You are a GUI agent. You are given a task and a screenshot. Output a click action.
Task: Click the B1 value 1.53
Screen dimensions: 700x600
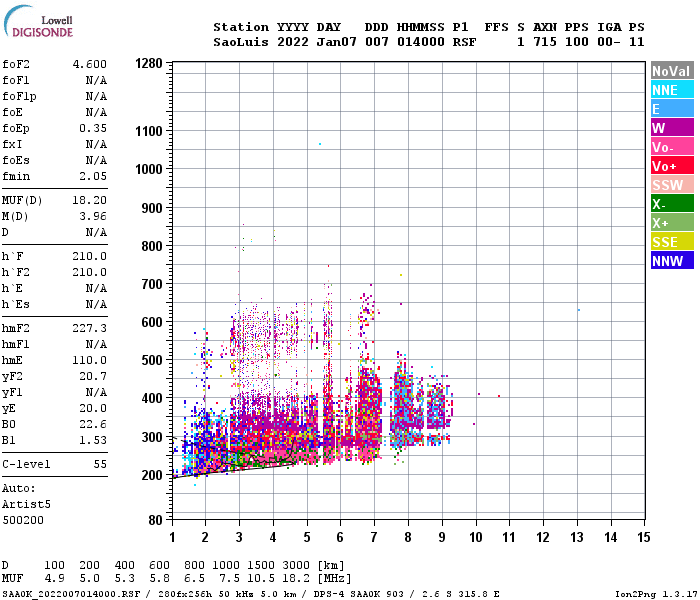pos(93,440)
